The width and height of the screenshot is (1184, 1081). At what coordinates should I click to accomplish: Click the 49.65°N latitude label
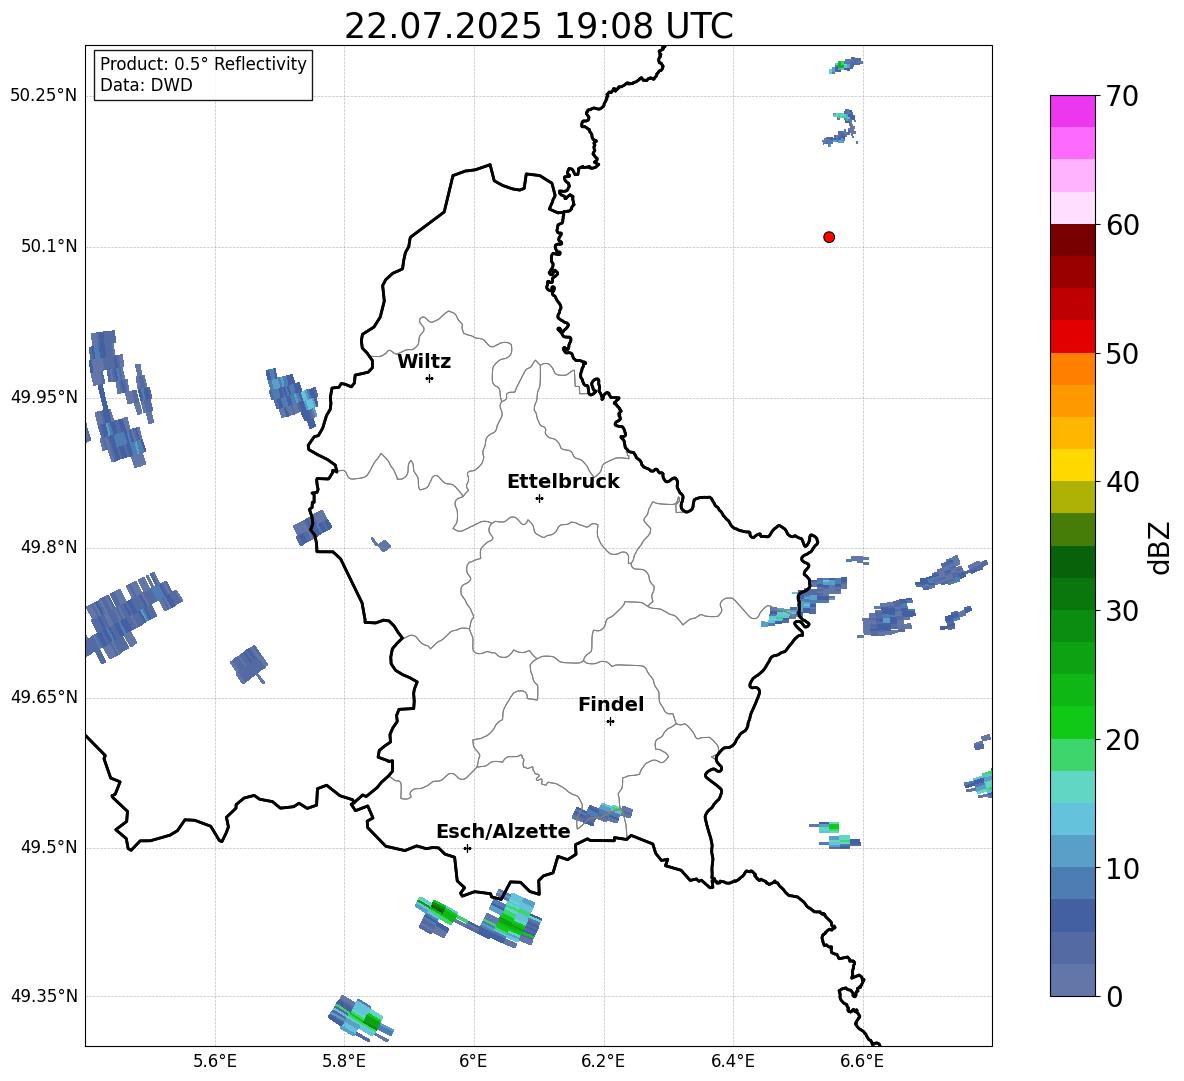click(x=44, y=697)
